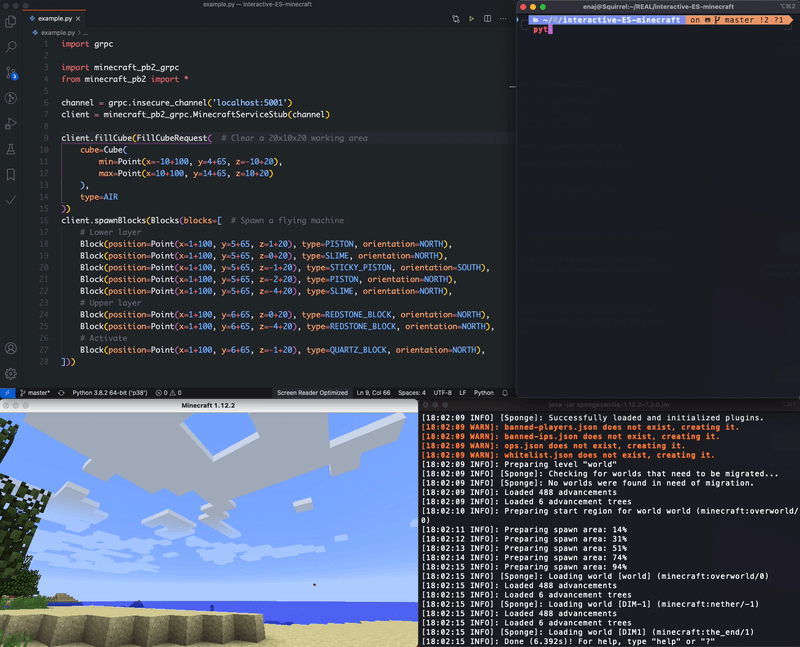Viewport: 800px width, 647px height.
Task: Click the remote window indicator in the status bar
Action: [7, 393]
